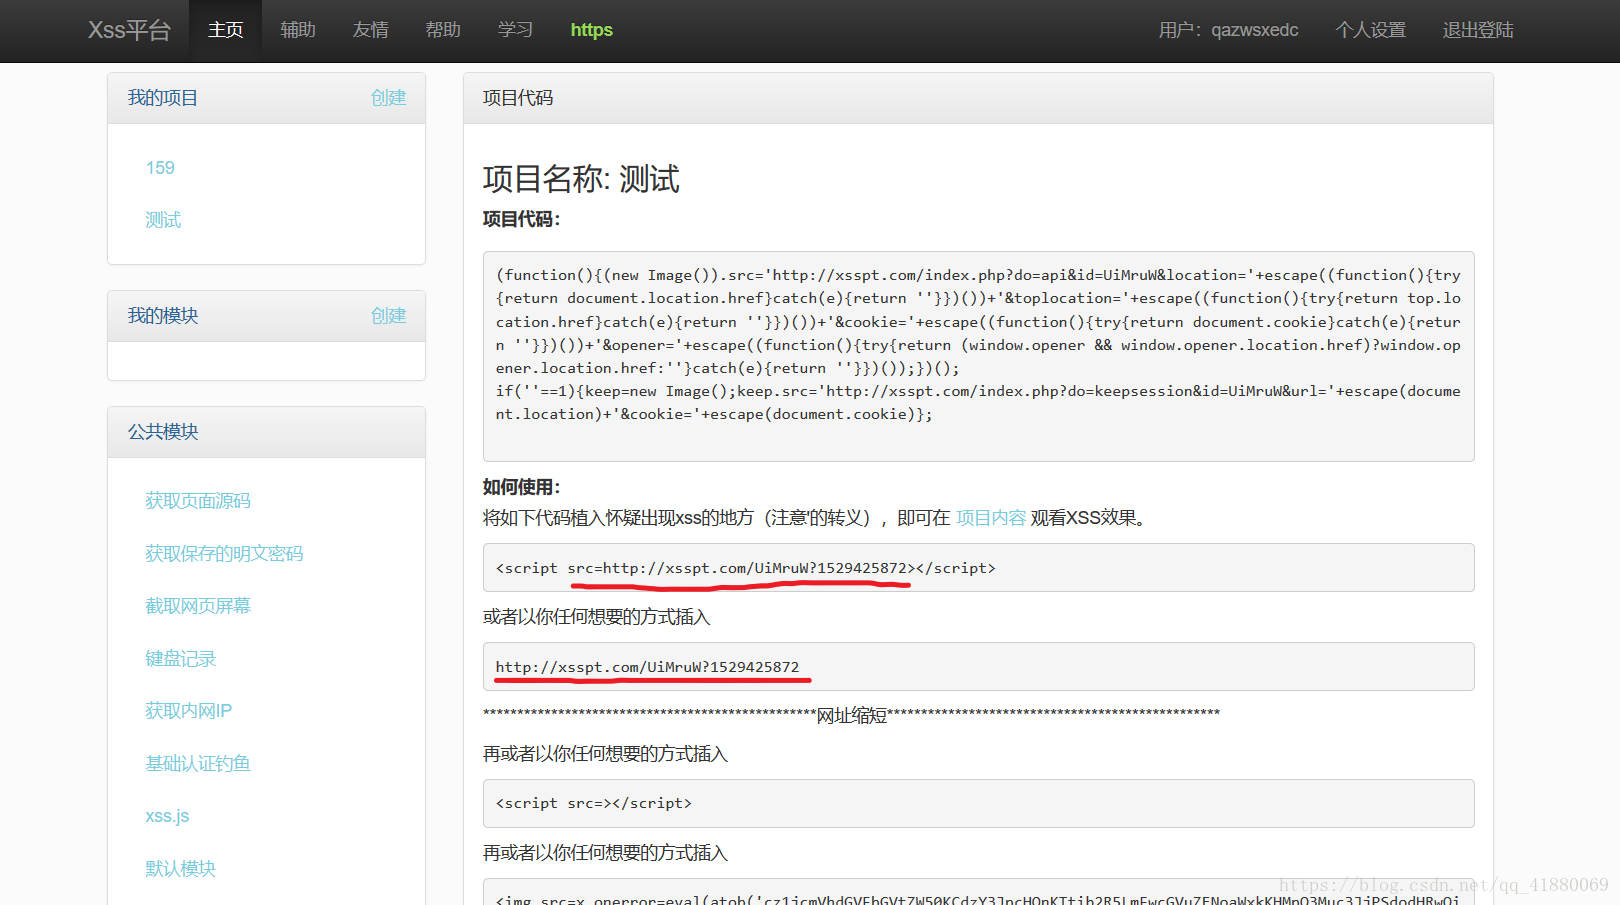Open the 帮助 navigation item
Screen dimensions: 1620x905
pos(443,30)
